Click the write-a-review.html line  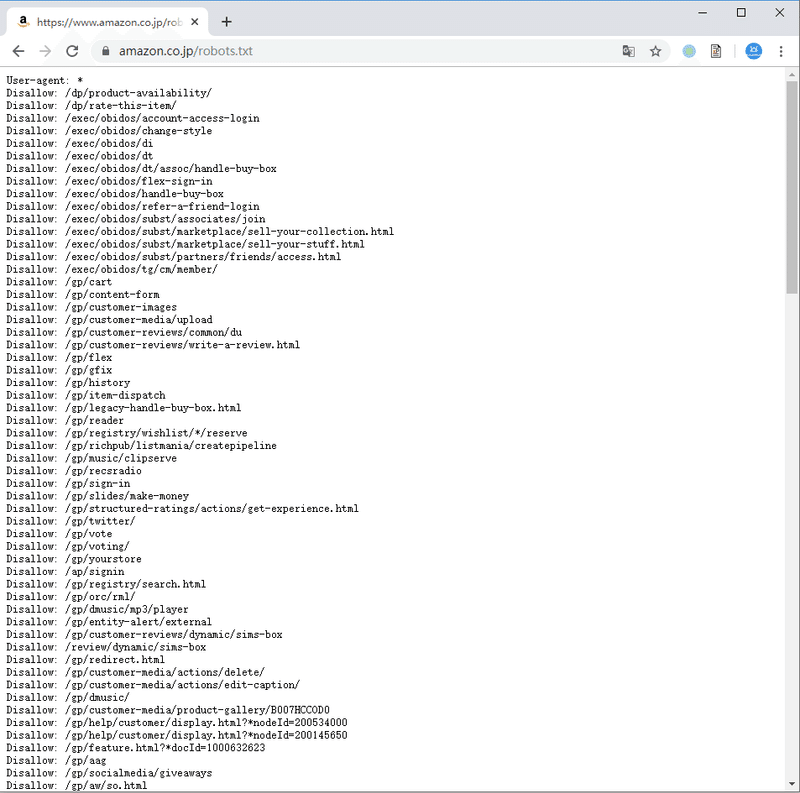[153, 345]
